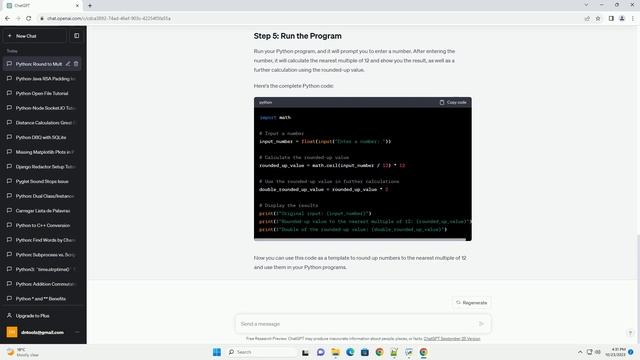Open File Explorer from the taskbar
640x360 pixels.
(335, 352)
